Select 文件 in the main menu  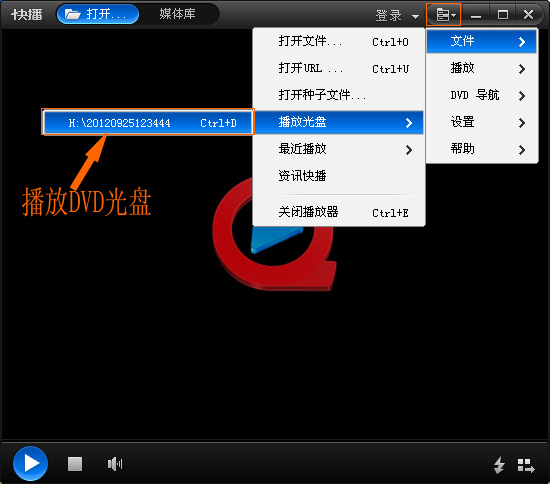(481, 41)
